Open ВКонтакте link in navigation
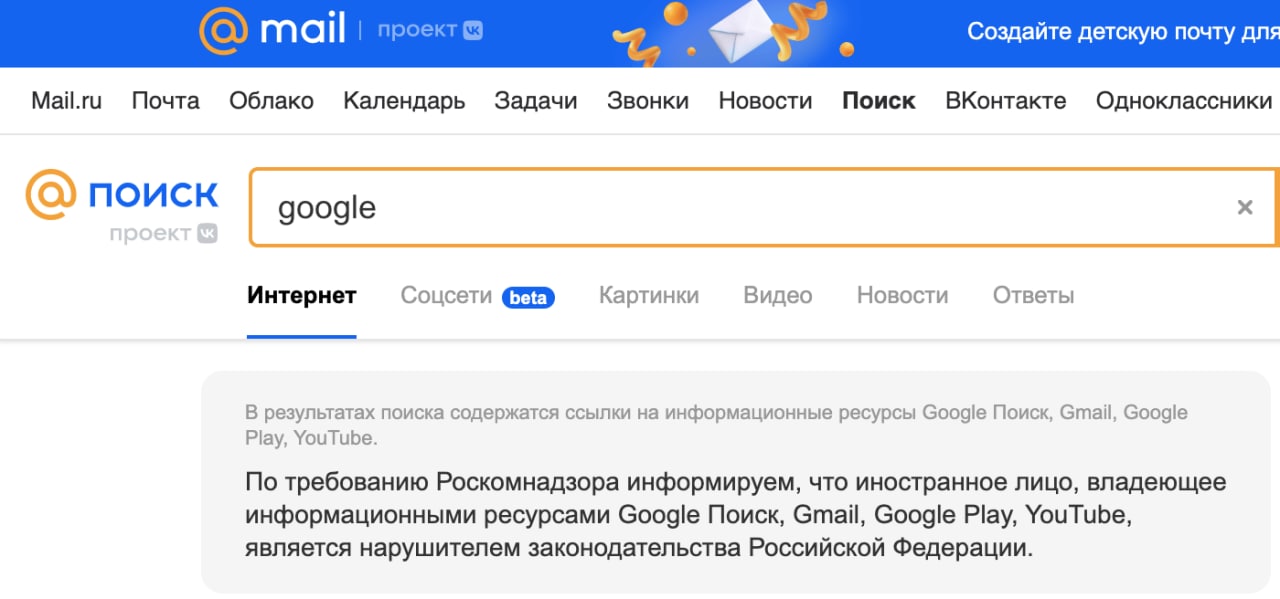Viewport: 1280px width, 599px height. click(1005, 101)
